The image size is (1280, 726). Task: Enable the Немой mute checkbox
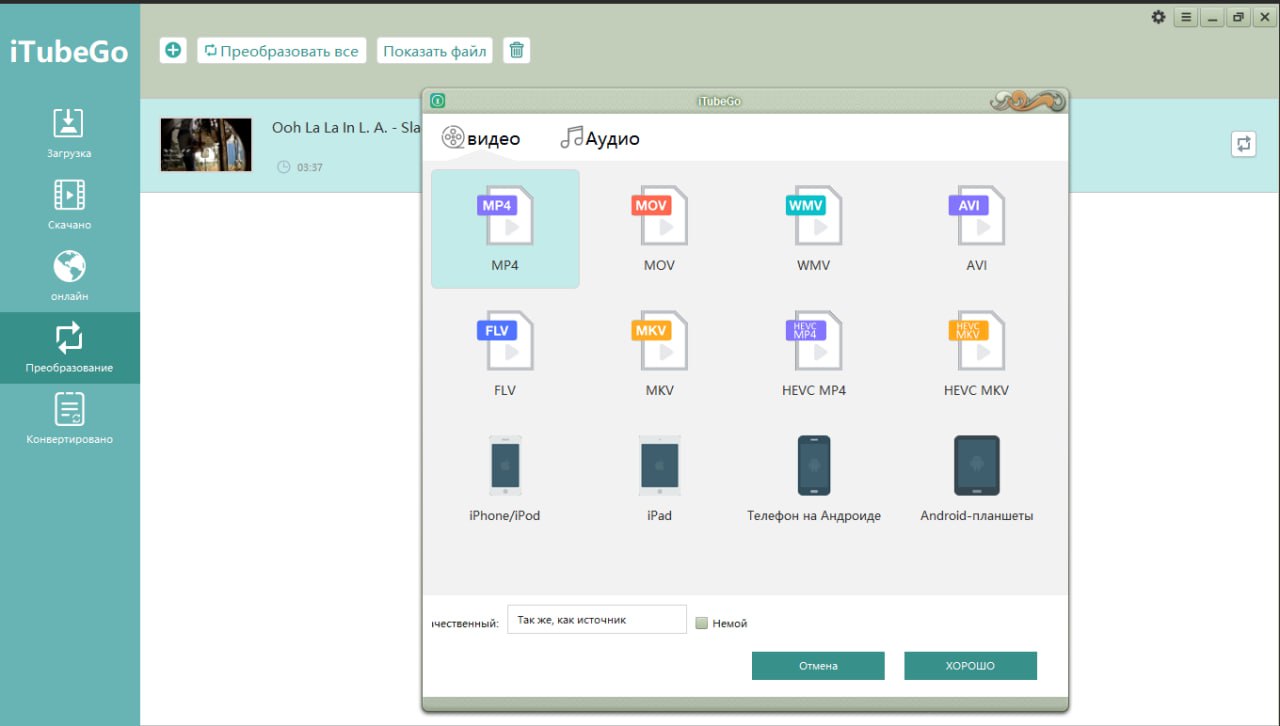click(701, 623)
